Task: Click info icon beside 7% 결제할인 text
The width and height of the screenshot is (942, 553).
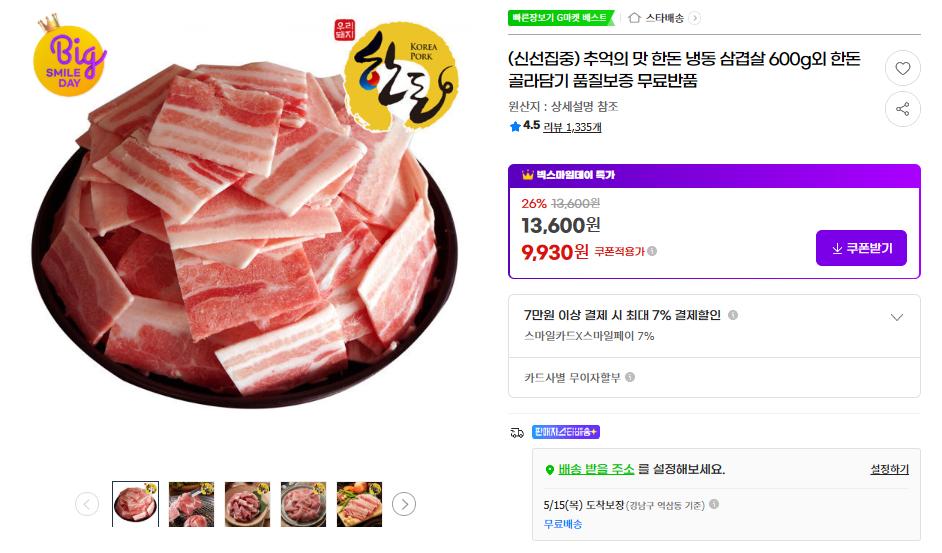Action: (x=733, y=315)
